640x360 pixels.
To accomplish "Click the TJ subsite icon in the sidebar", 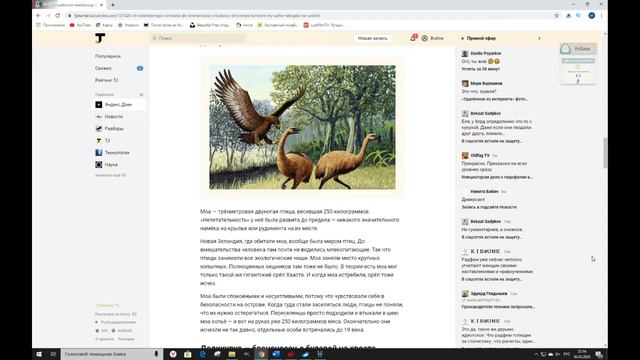I will coord(98,140).
